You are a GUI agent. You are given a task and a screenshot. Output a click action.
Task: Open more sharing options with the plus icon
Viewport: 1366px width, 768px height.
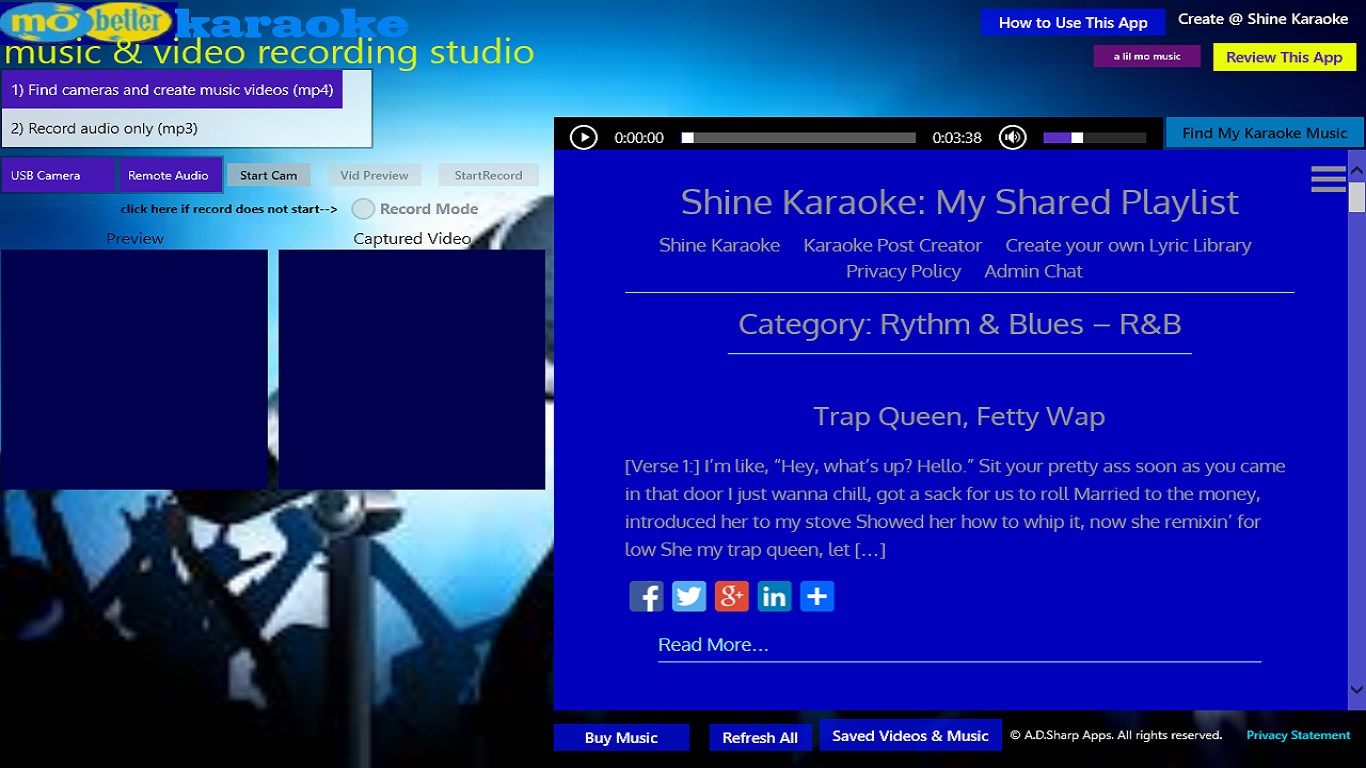tap(817, 596)
